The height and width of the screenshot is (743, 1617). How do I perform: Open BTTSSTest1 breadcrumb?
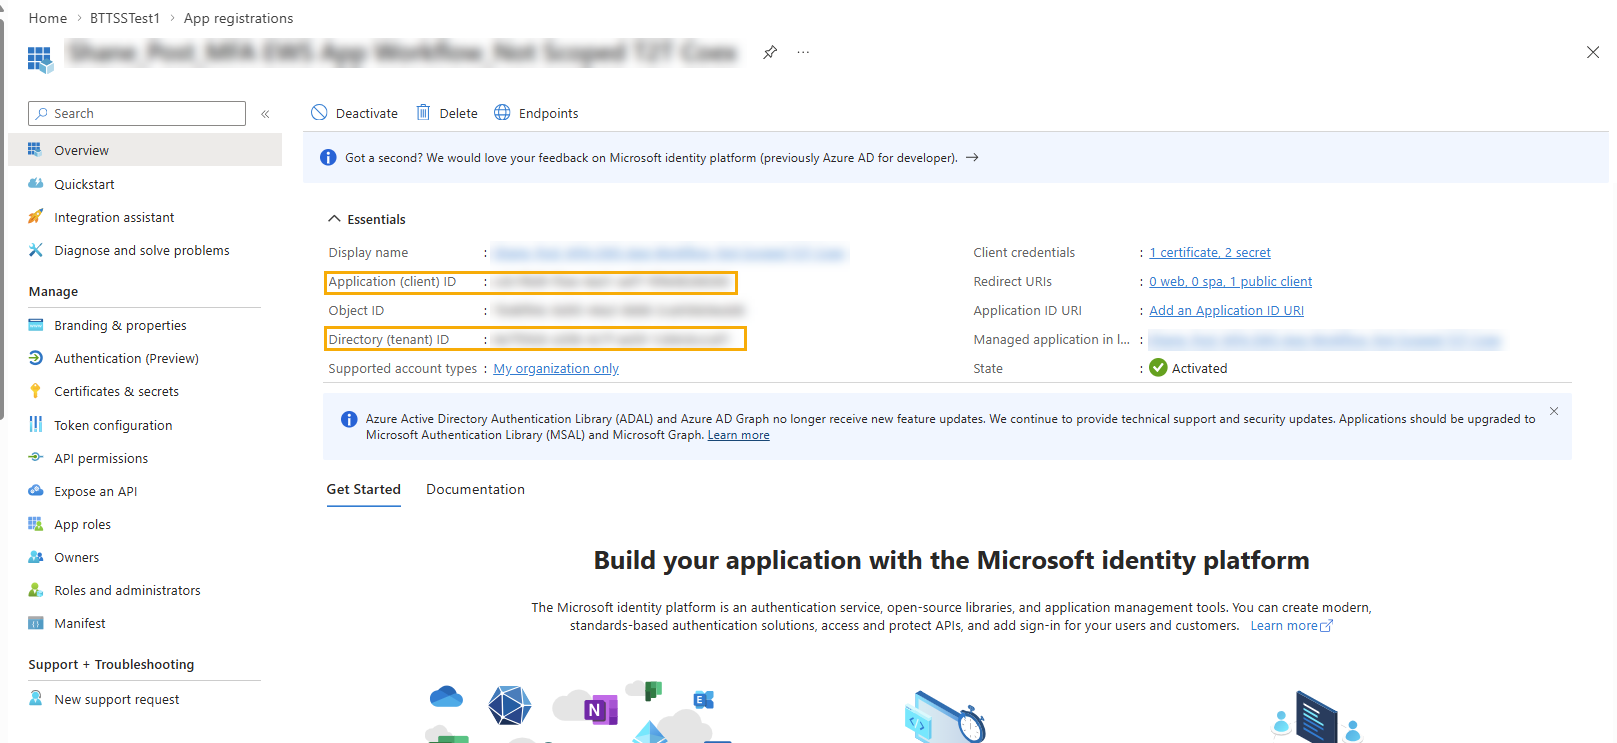[125, 18]
